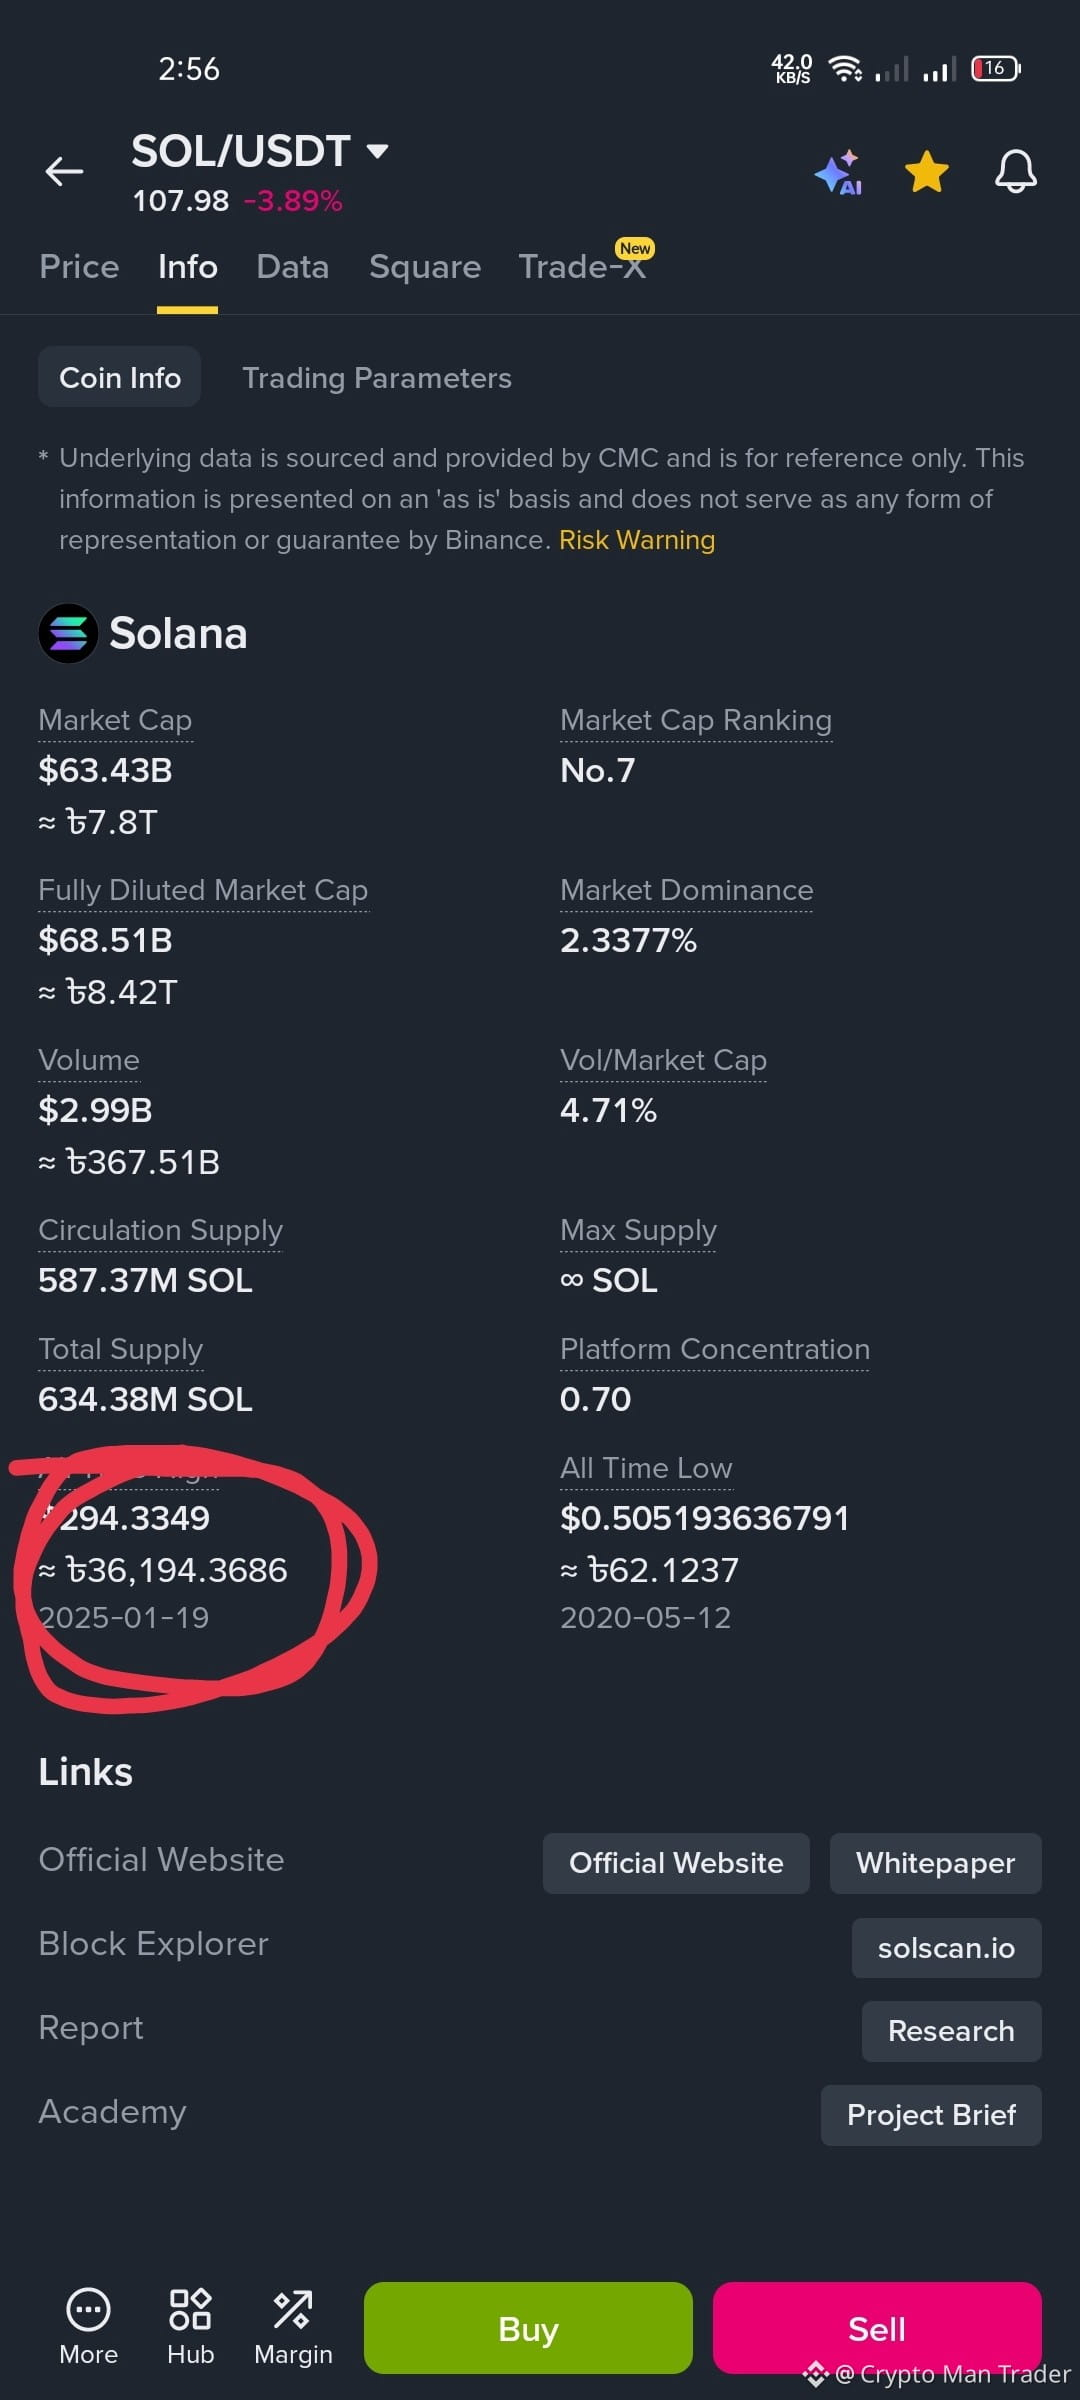
Task: Open Margin trading icon
Action: pyautogui.click(x=292, y=2310)
